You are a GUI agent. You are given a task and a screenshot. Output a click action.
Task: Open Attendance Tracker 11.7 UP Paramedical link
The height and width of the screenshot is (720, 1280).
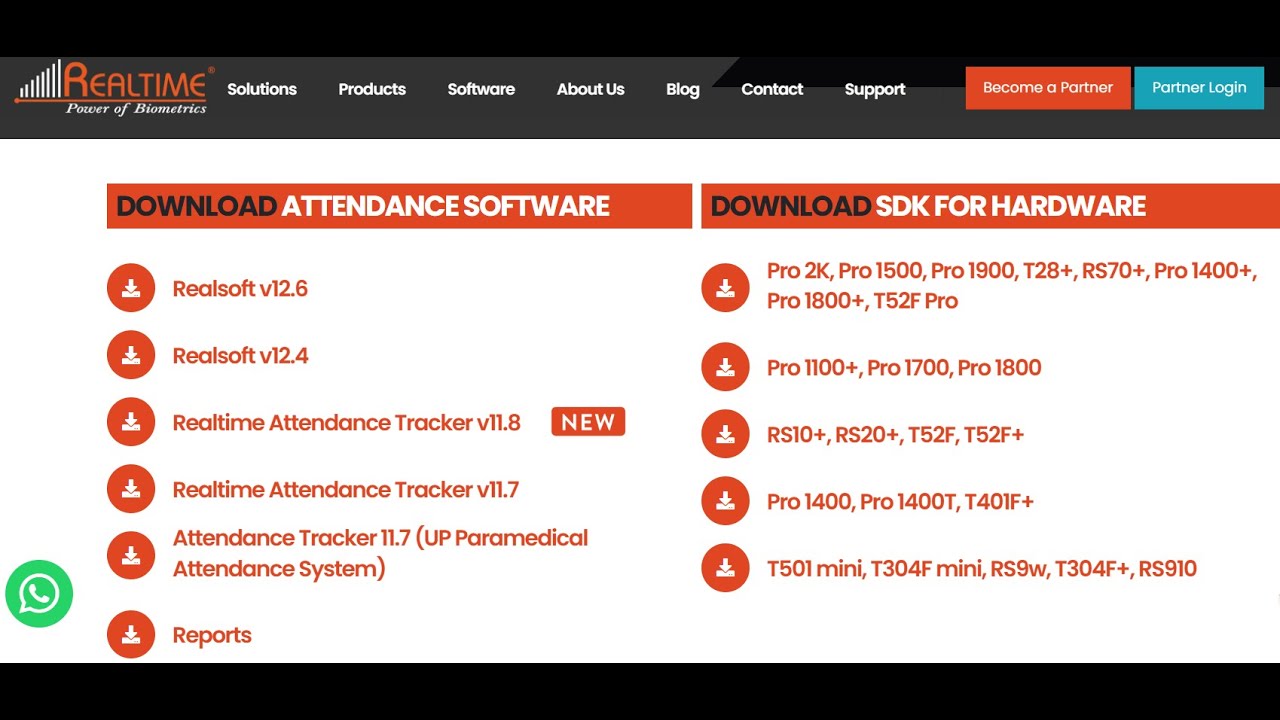[x=380, y=553]
